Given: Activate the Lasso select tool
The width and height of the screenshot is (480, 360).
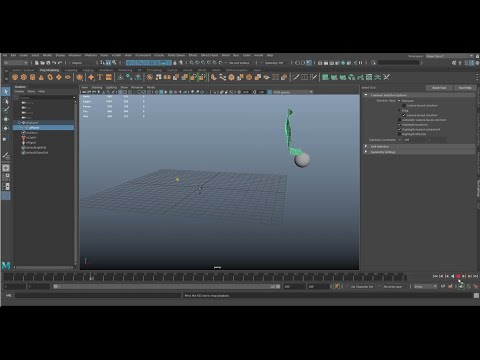Looking at the screenshot, I should pyautogui.click(x=6, y=101).
